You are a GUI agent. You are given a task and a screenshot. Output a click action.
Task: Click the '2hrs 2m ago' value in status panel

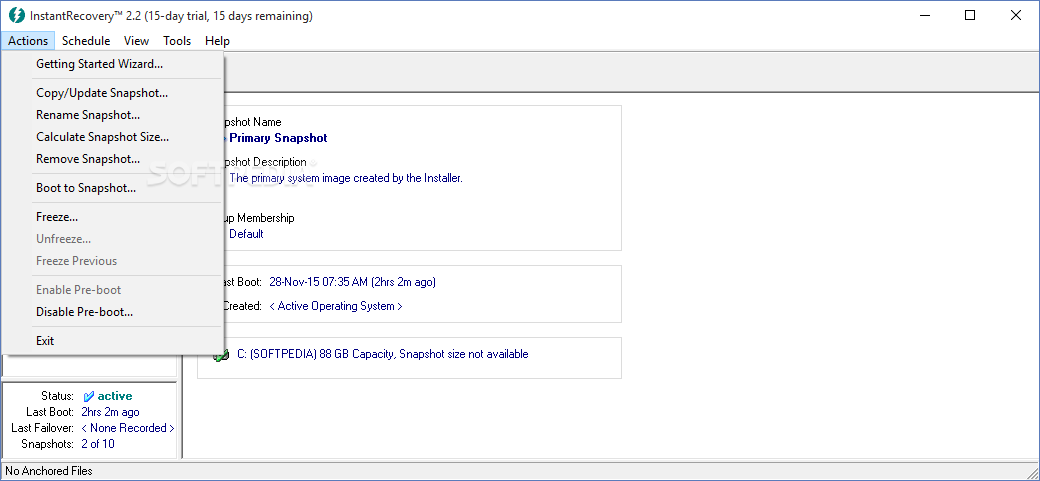tap(110, 412)
